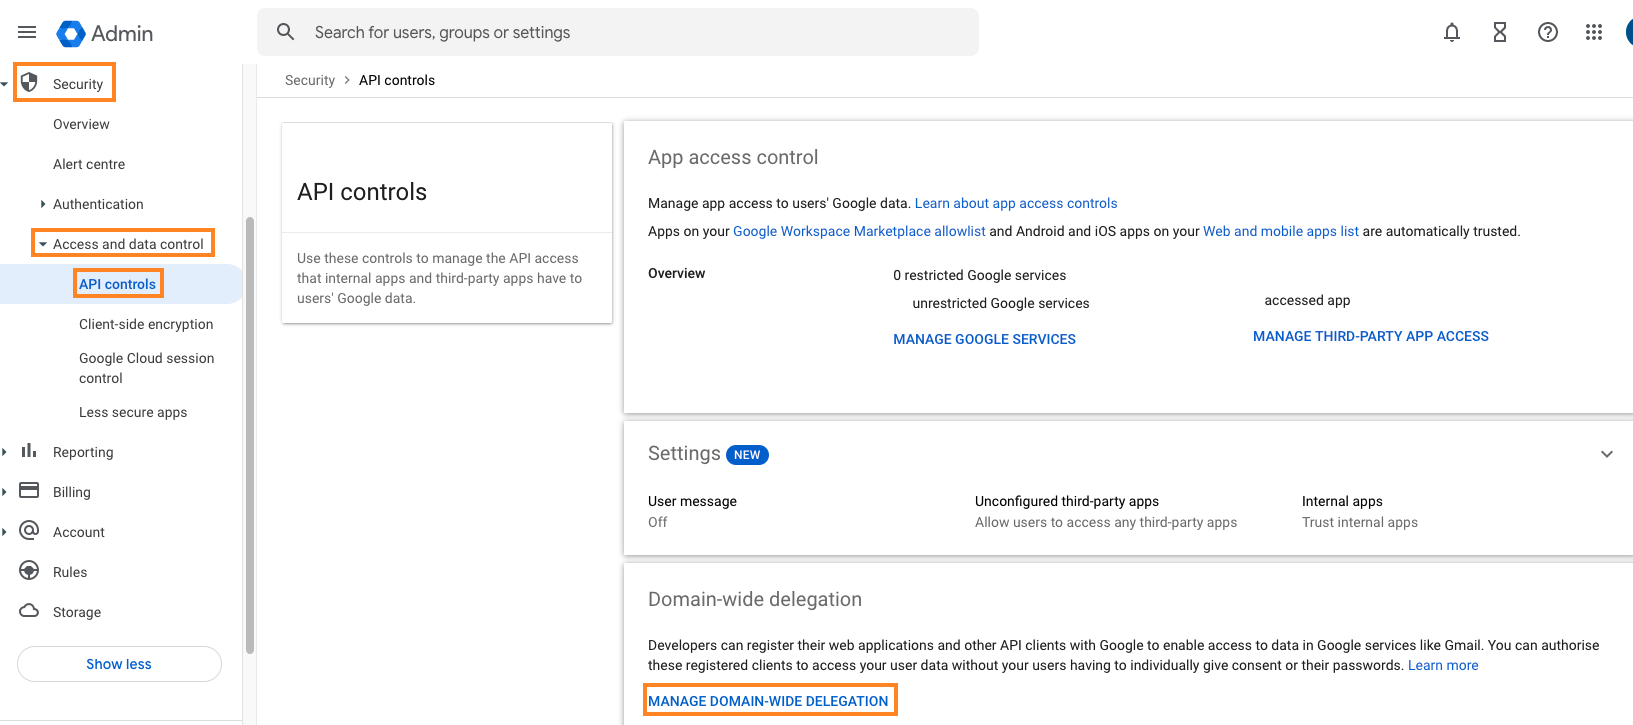Click Manage Third-Party App Access

1370,336
